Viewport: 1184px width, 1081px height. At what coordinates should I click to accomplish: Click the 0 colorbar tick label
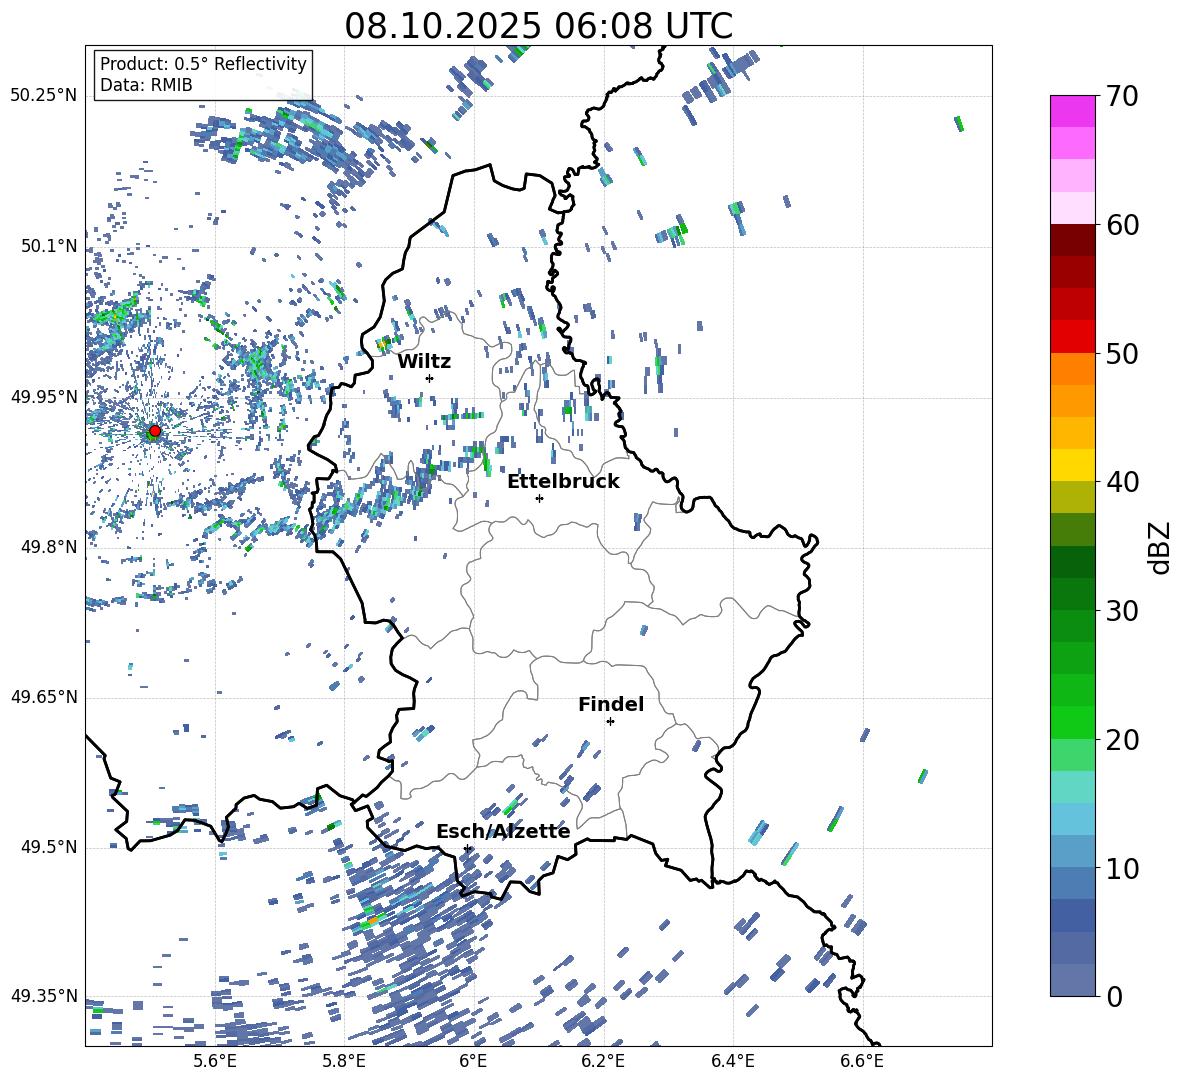[1114, 996]
